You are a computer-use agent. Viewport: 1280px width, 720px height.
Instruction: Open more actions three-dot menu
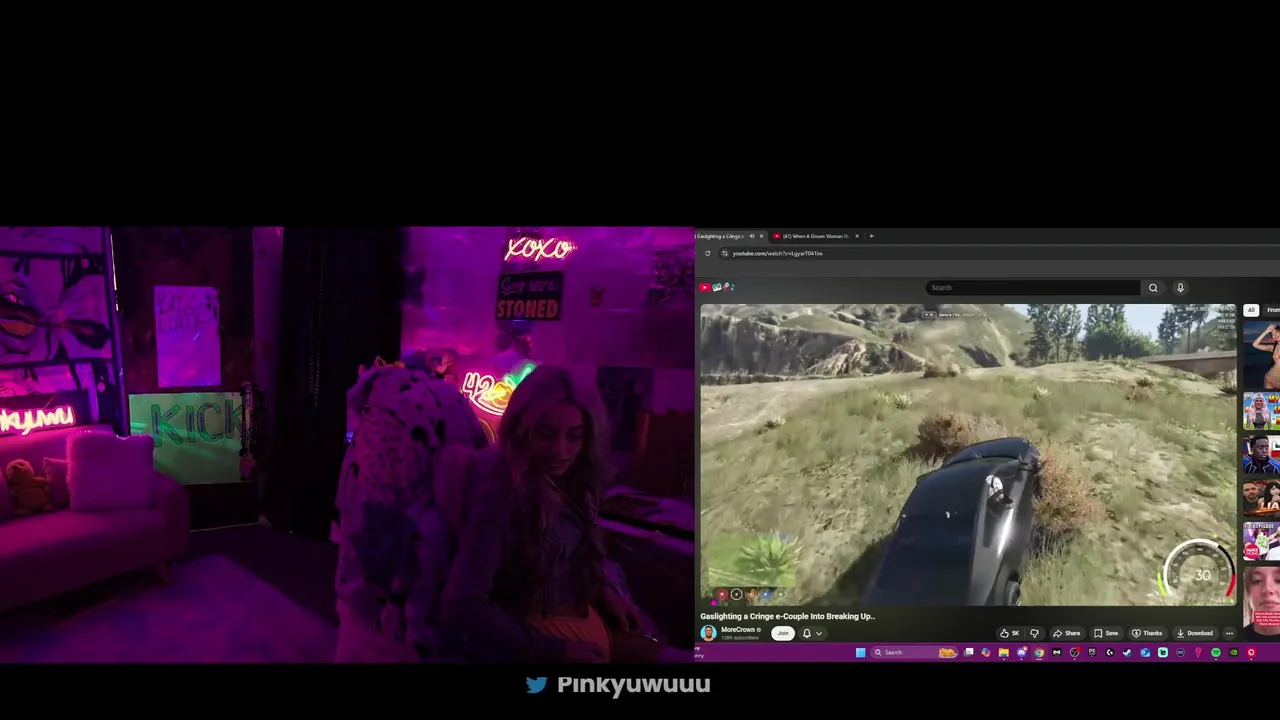pyautogui.click(x=1229, y=633)
